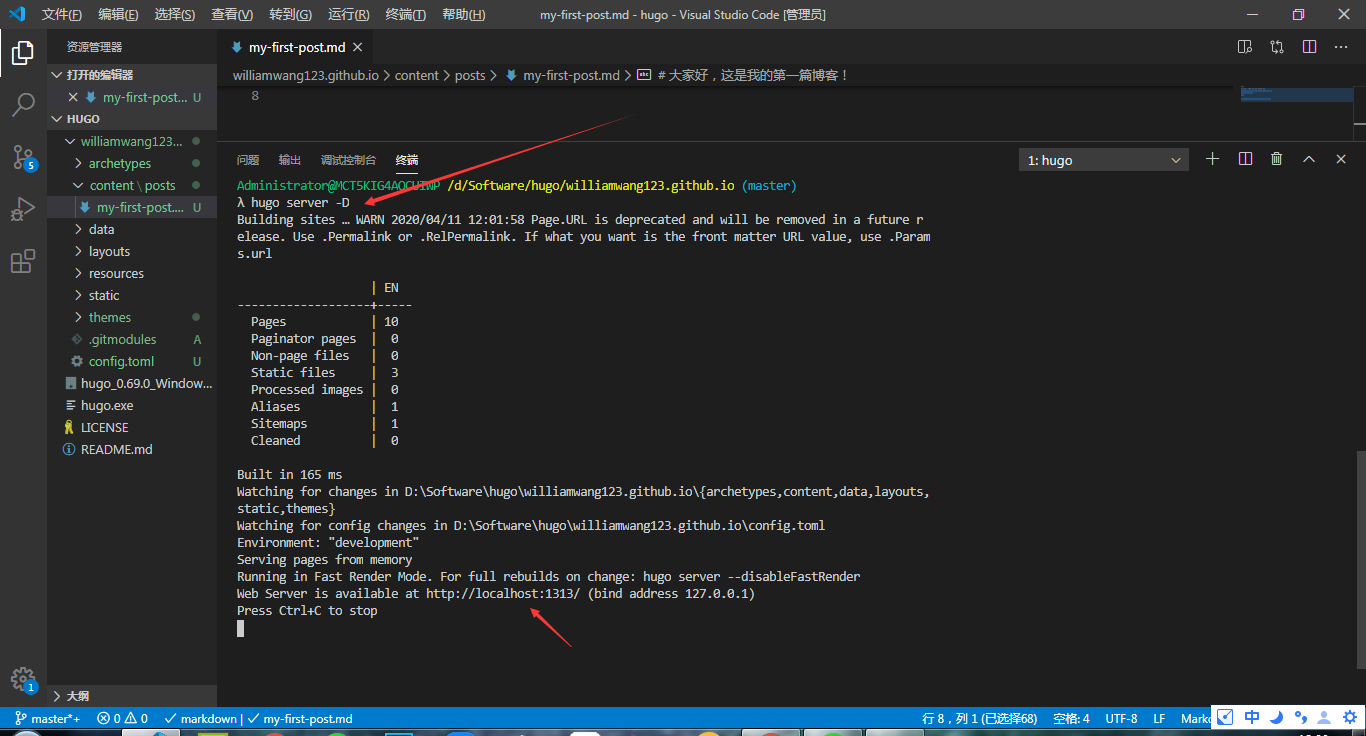Click the posts breadcrumb segment

click(470, 75)
